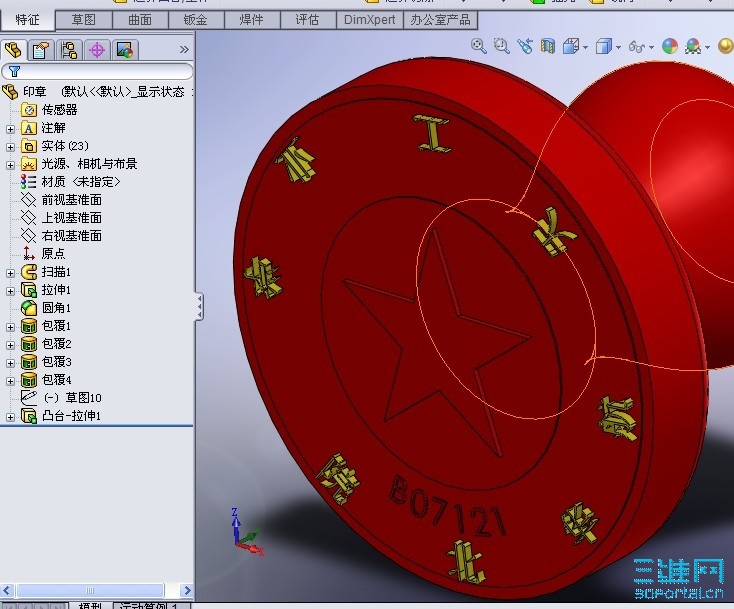Expand more manager tabs with double arrow
This screenshot has height=609, width=734.
point(184,50)
